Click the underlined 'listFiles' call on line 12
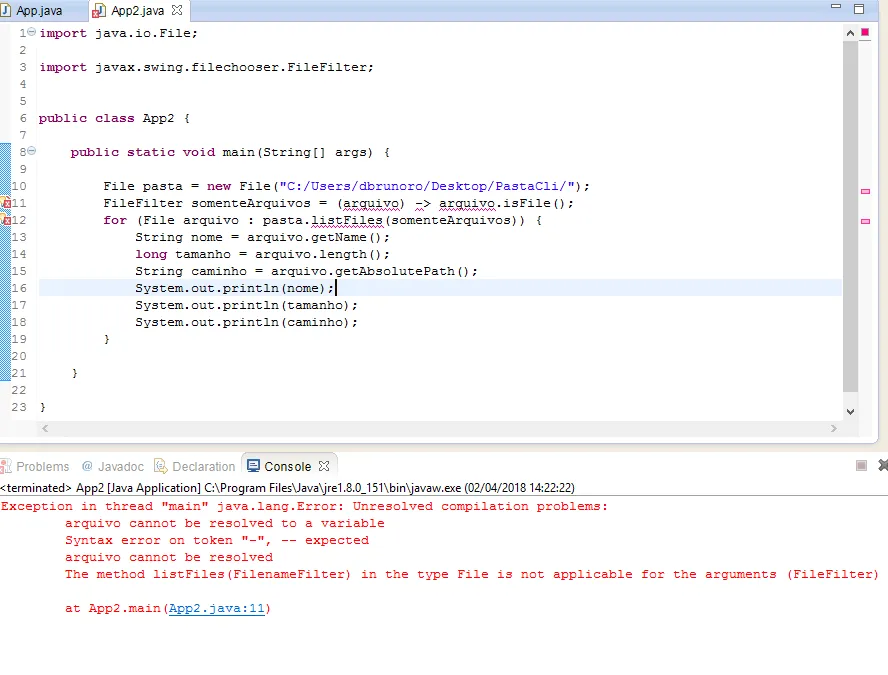 tap(347, 220)
